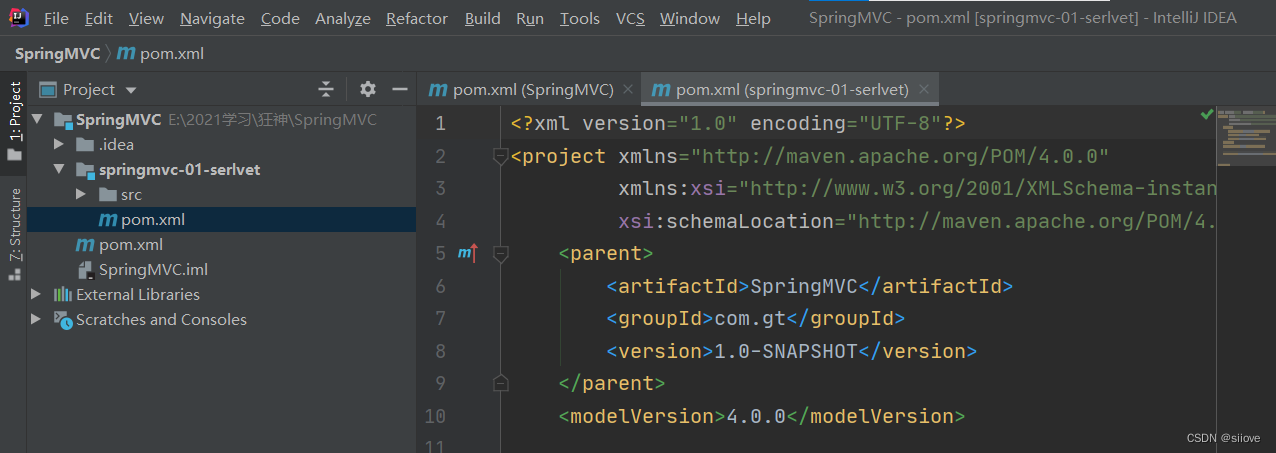Collapse the springmvc-01-serlvet module
The height and width of the screenshot is (453, 1276).
click(59, 170)
